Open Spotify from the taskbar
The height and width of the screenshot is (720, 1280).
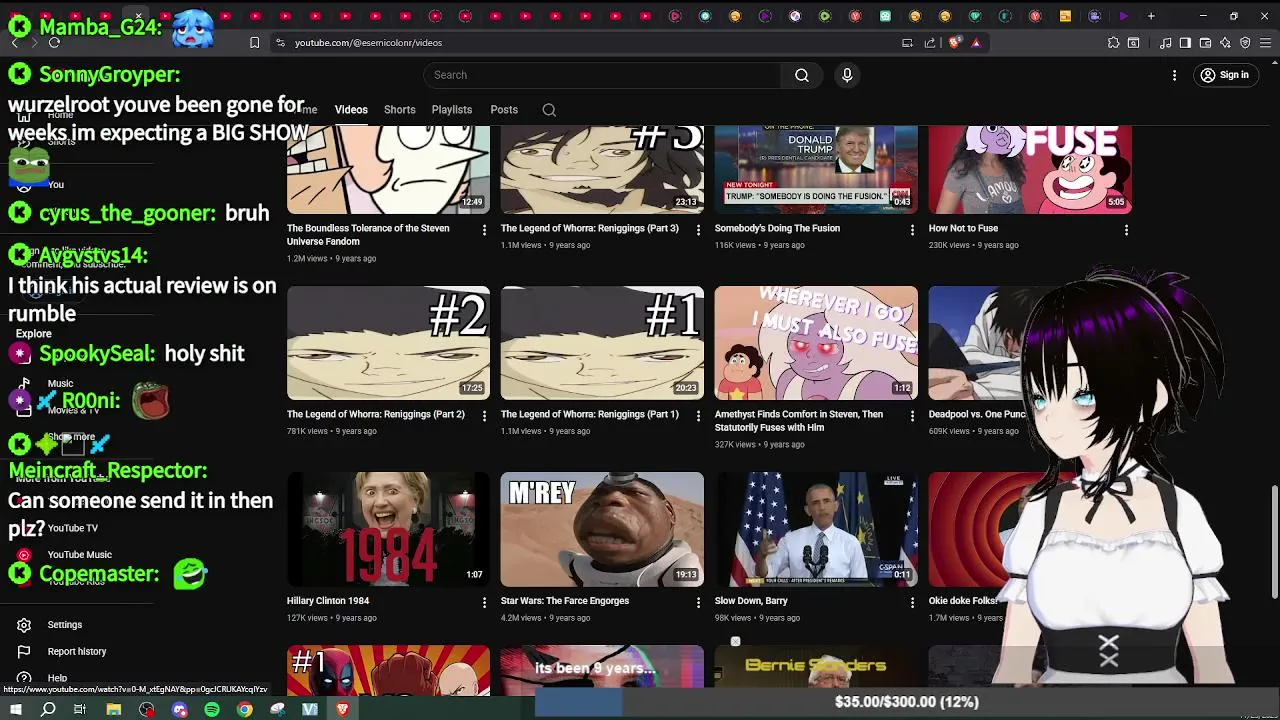coord(212,709)
